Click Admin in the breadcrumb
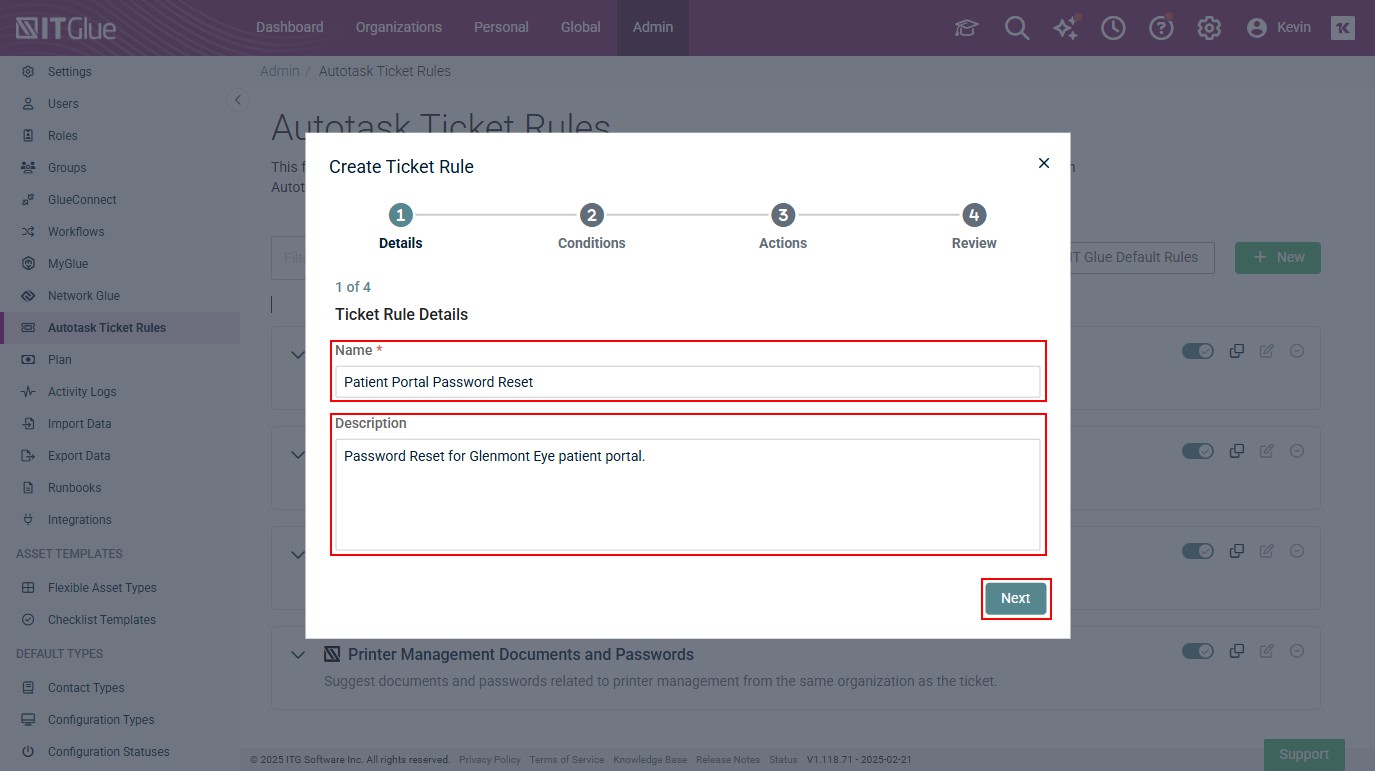Image resolution: width=1375 pixels, height=771 pixels. pyautogui.click(x=280, y=71)
